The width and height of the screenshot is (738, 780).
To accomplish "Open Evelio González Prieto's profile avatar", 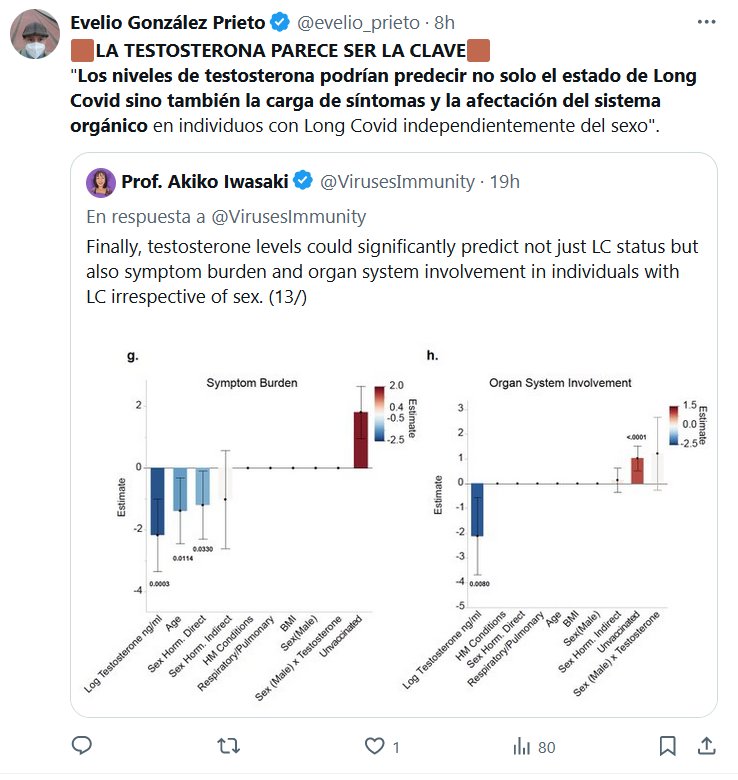I will [36, 35].
